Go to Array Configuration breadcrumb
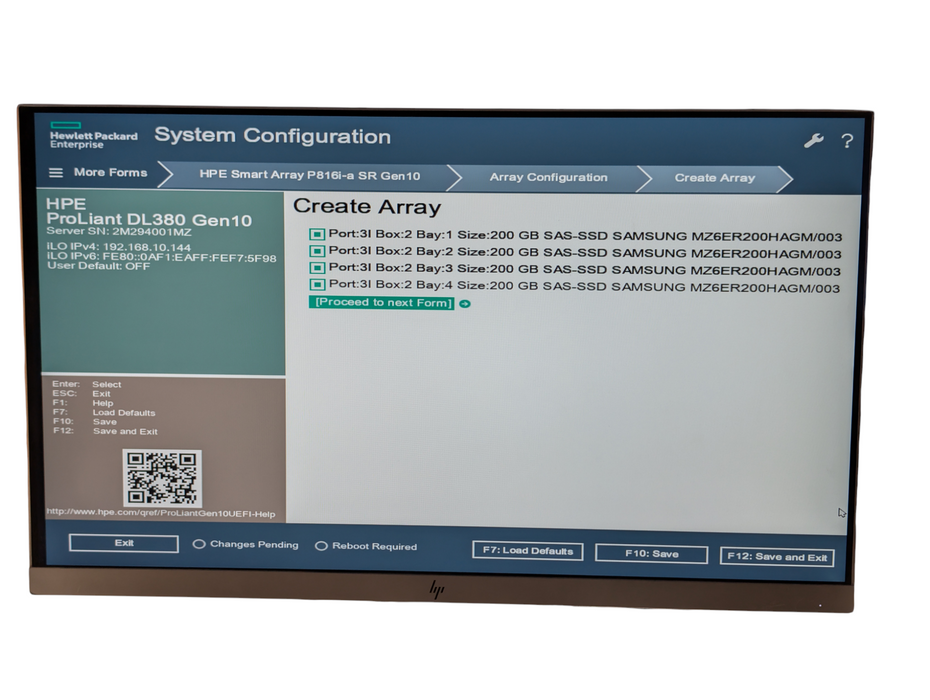The width and height of the screenshot is (930, 700). click(549, 177)
